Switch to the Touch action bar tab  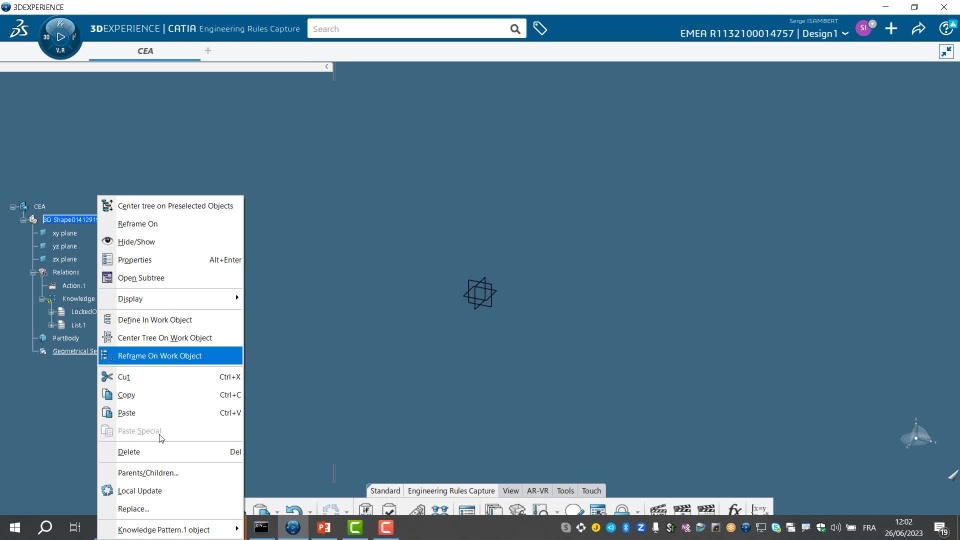[x=591, y=490]
